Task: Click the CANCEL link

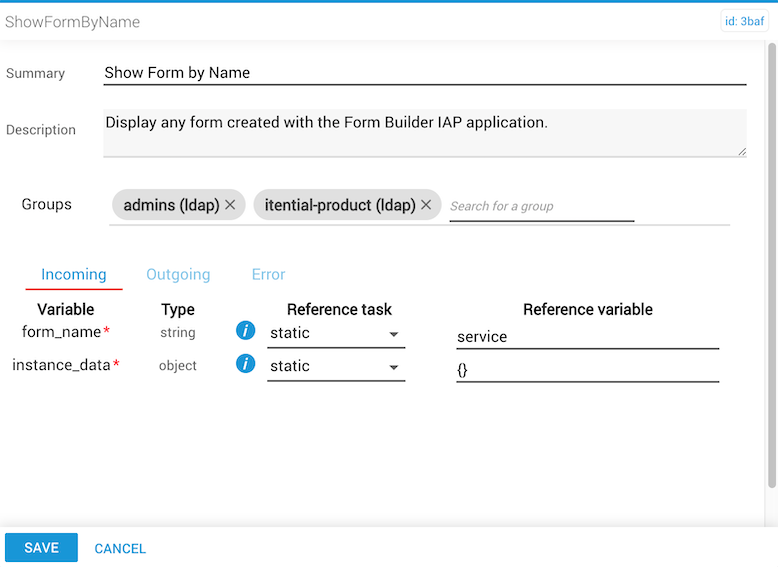Action: 120,549
